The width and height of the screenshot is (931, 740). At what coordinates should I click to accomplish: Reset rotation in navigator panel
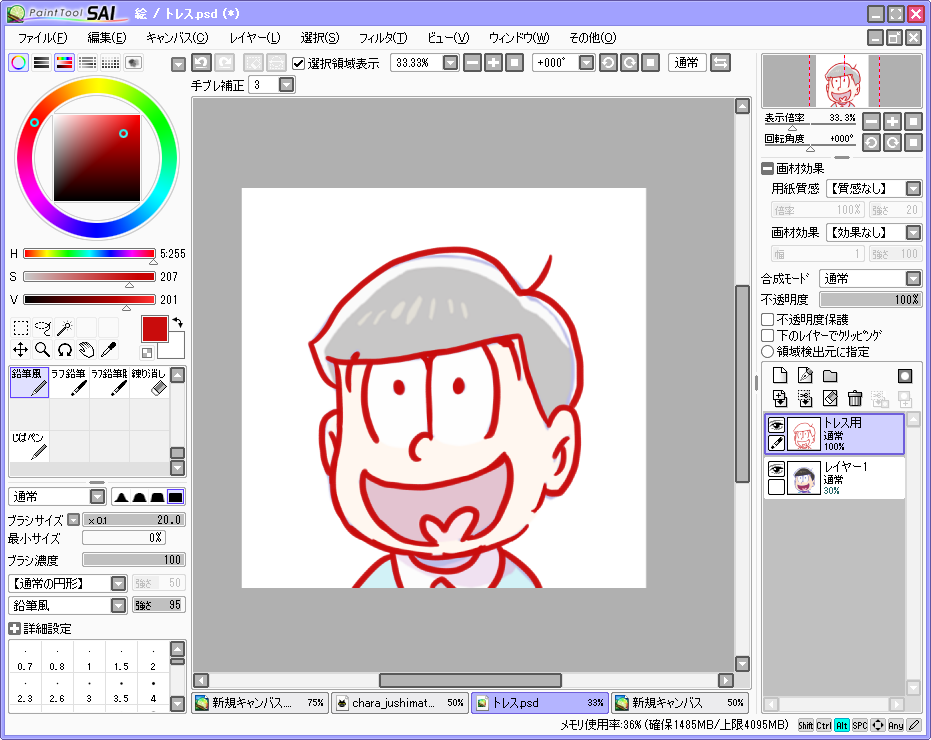(913, 143)
